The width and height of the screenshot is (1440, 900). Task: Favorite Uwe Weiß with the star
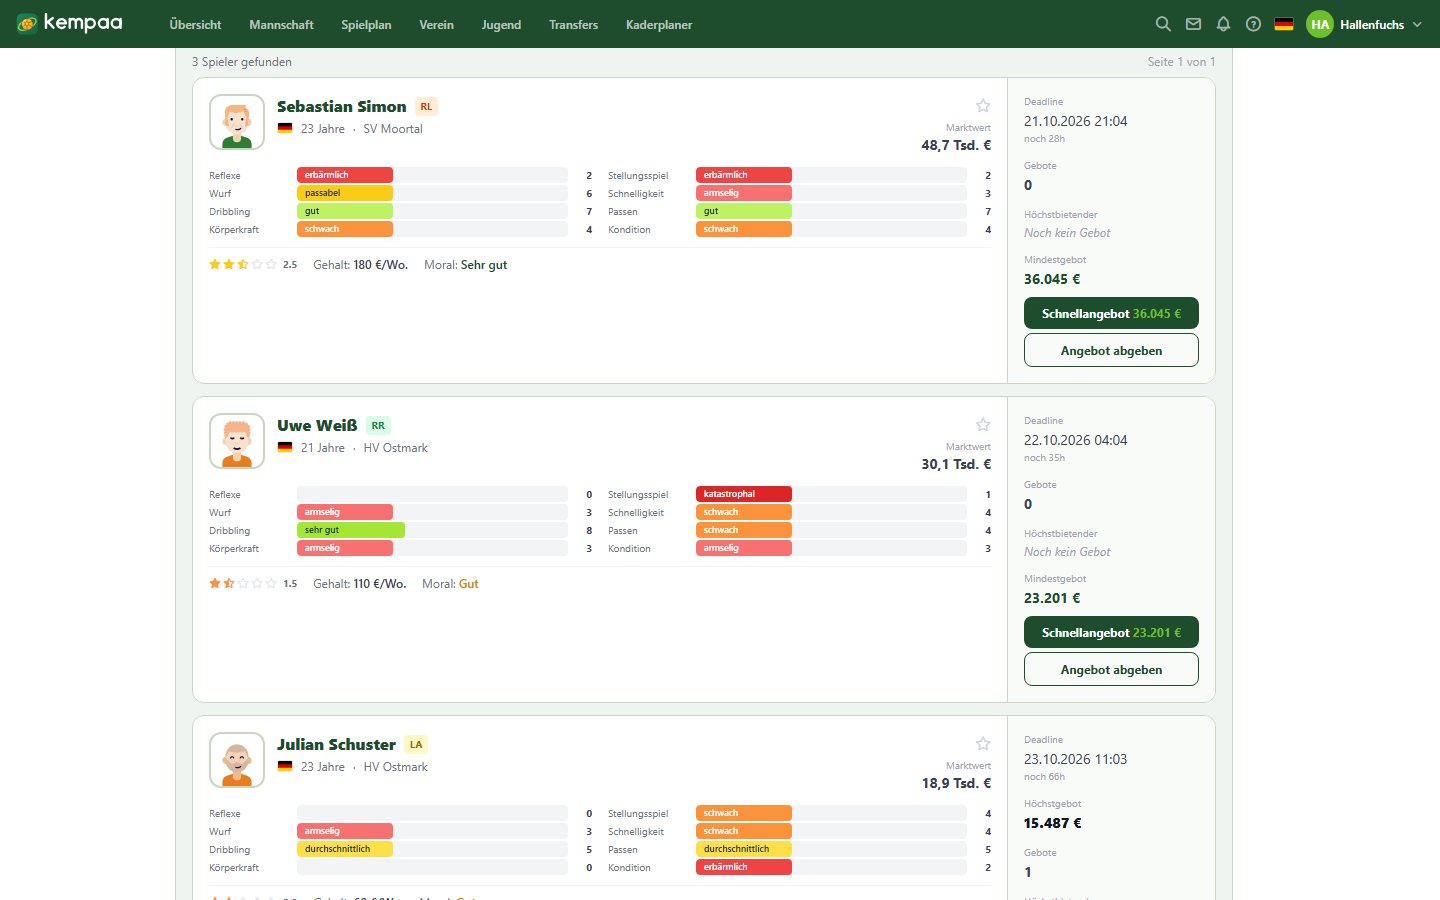click(983, 425)
